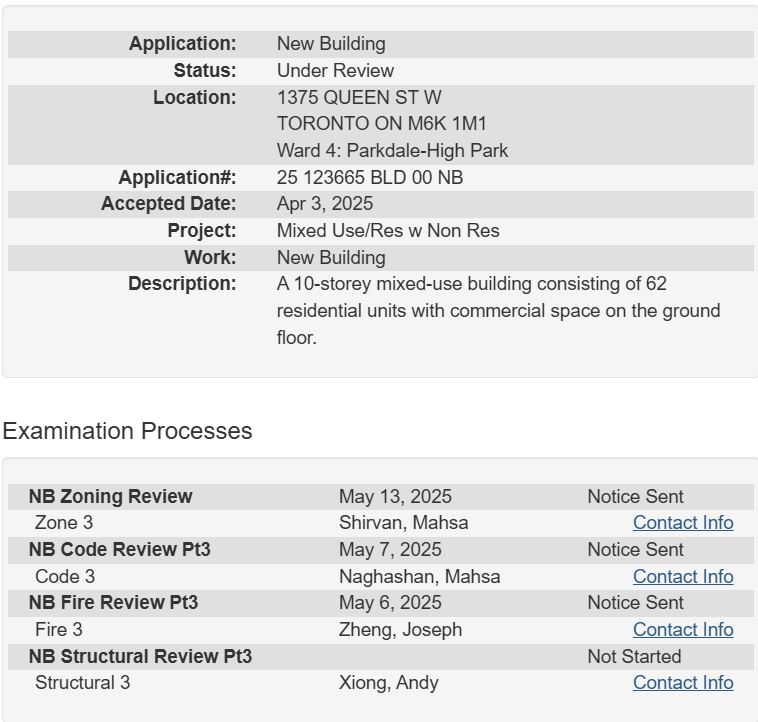Image resolution: width=758 pixels, height=722 pixels.
Task: Select the NB Structural Review Pt3 row title
Action: coord(140,657)
